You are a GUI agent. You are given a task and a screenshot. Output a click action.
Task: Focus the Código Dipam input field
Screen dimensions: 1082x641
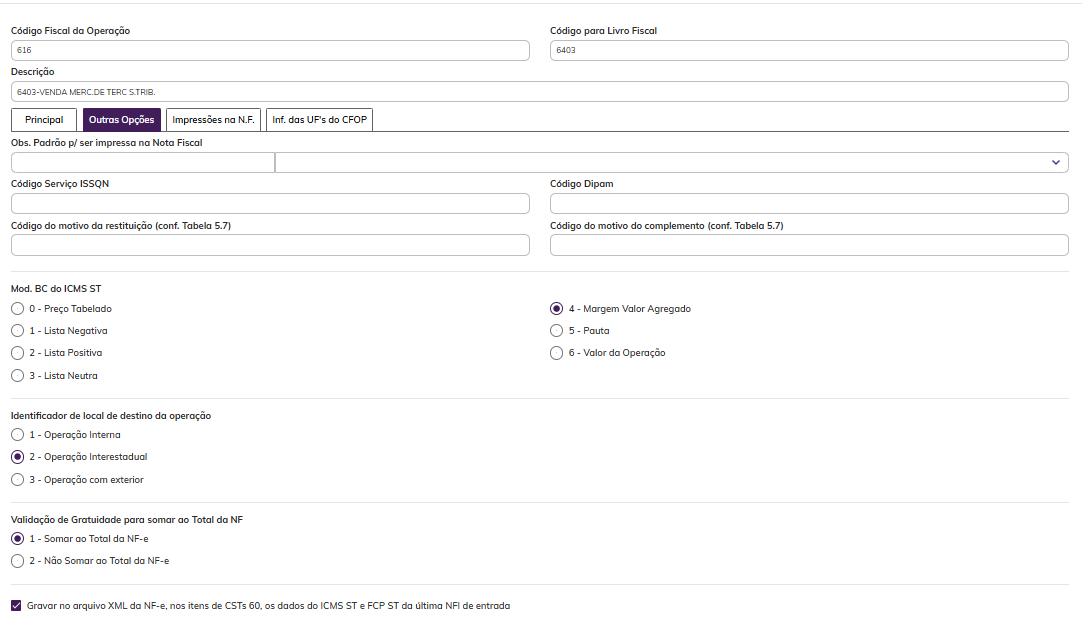click(x=809, y=204)
